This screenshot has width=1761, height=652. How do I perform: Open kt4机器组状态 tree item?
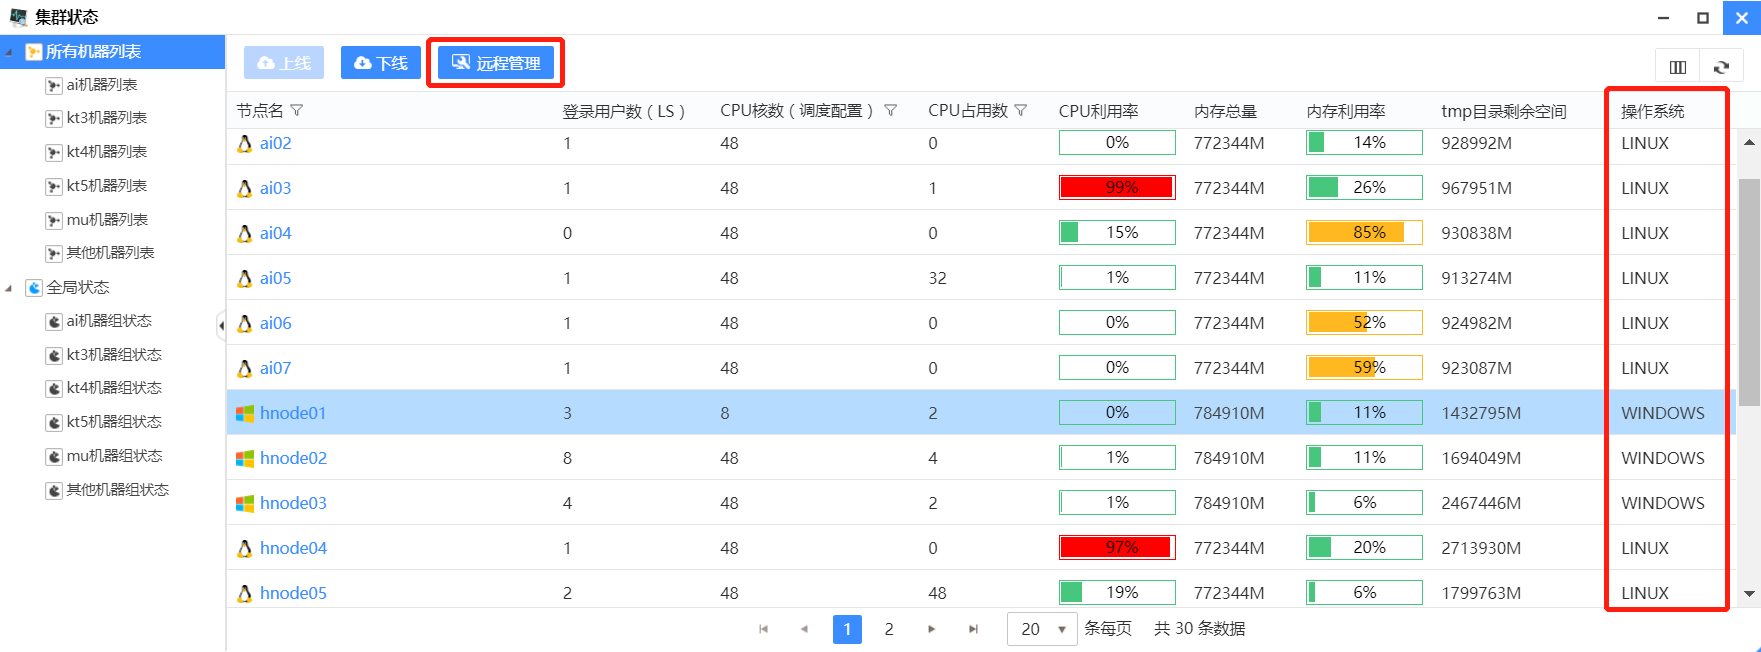click(113, 388)
